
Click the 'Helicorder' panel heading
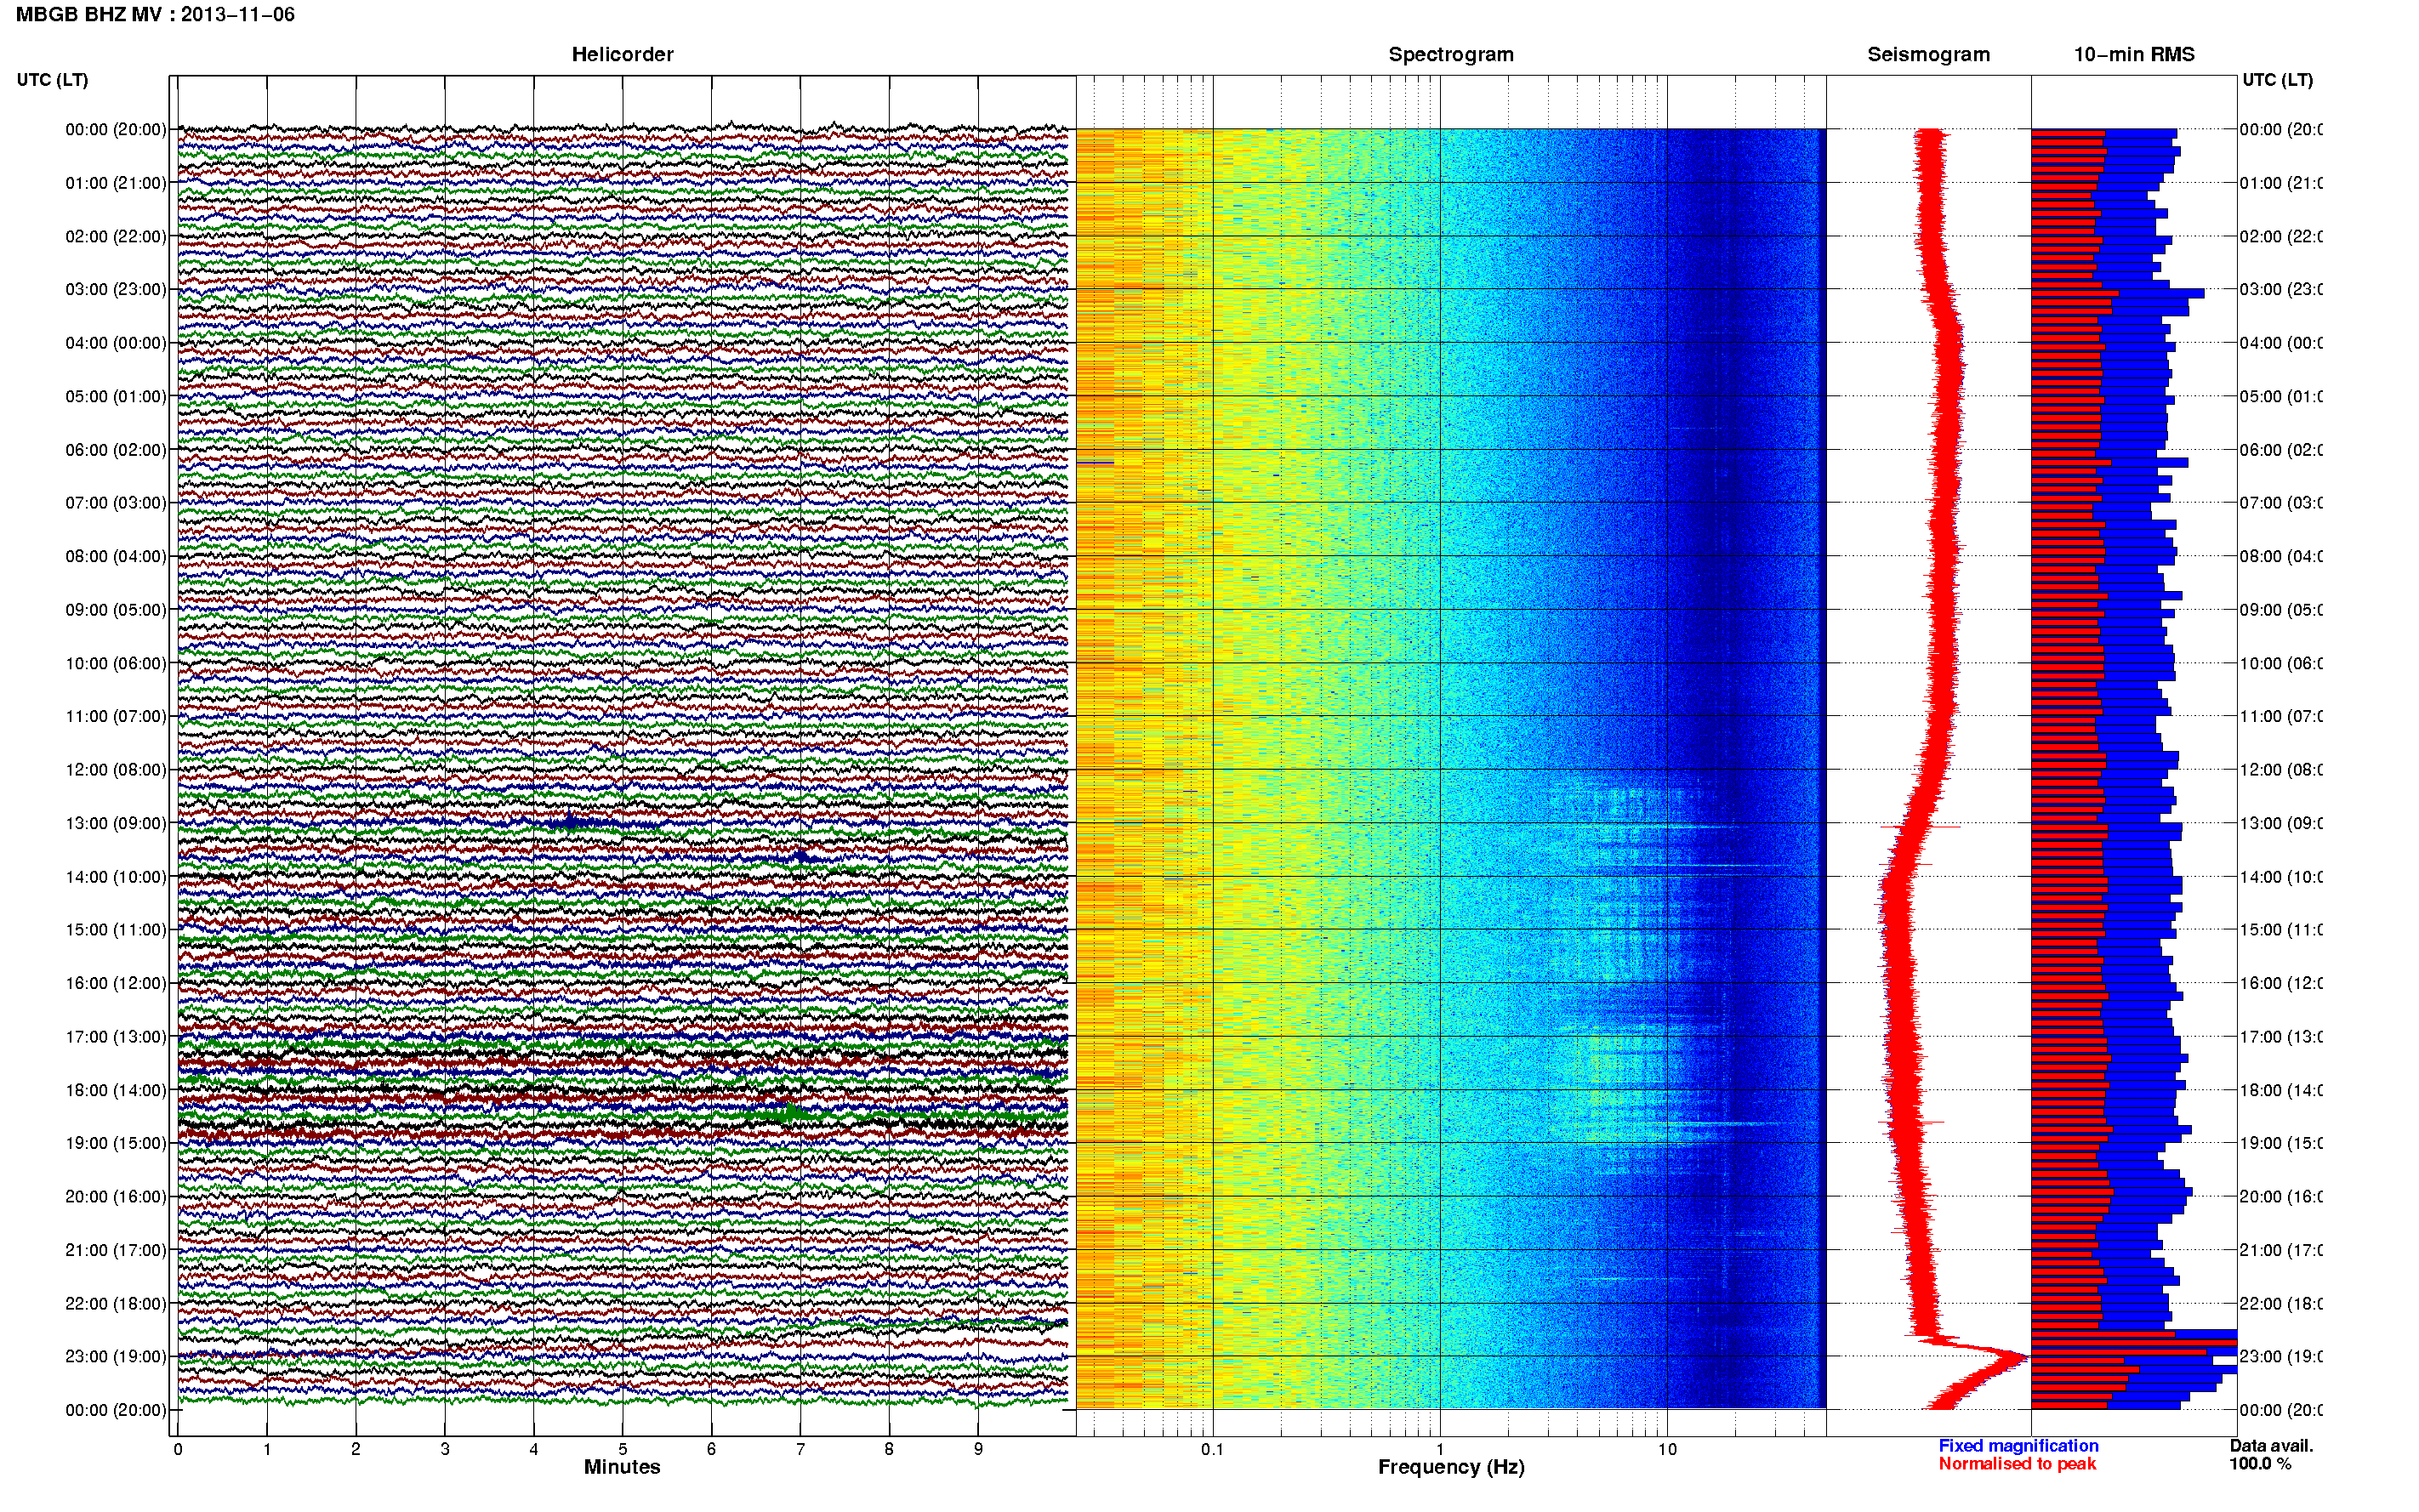[622, 54]
